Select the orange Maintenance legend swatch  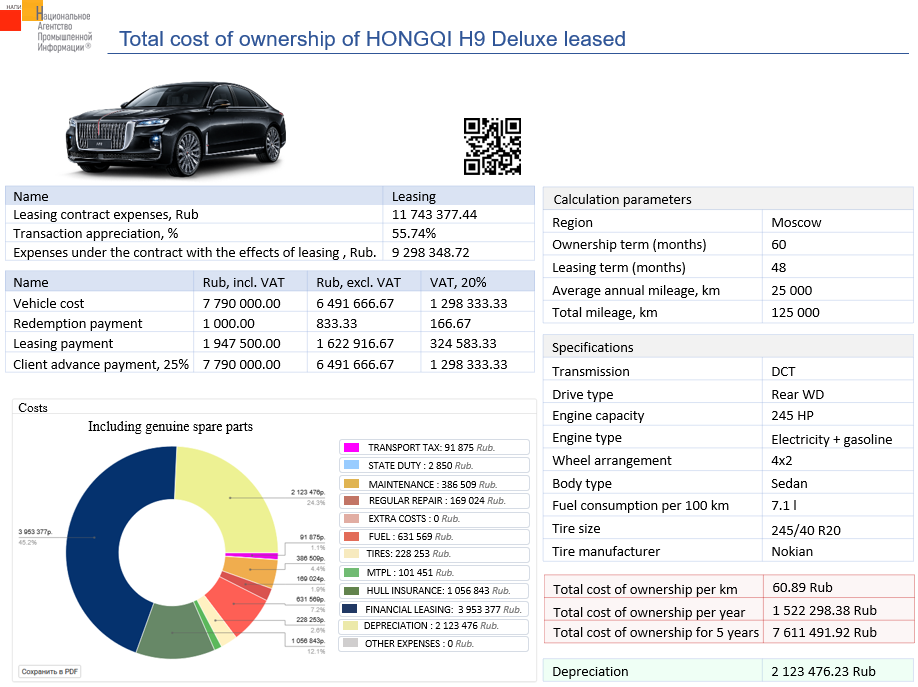click(351, 484)
